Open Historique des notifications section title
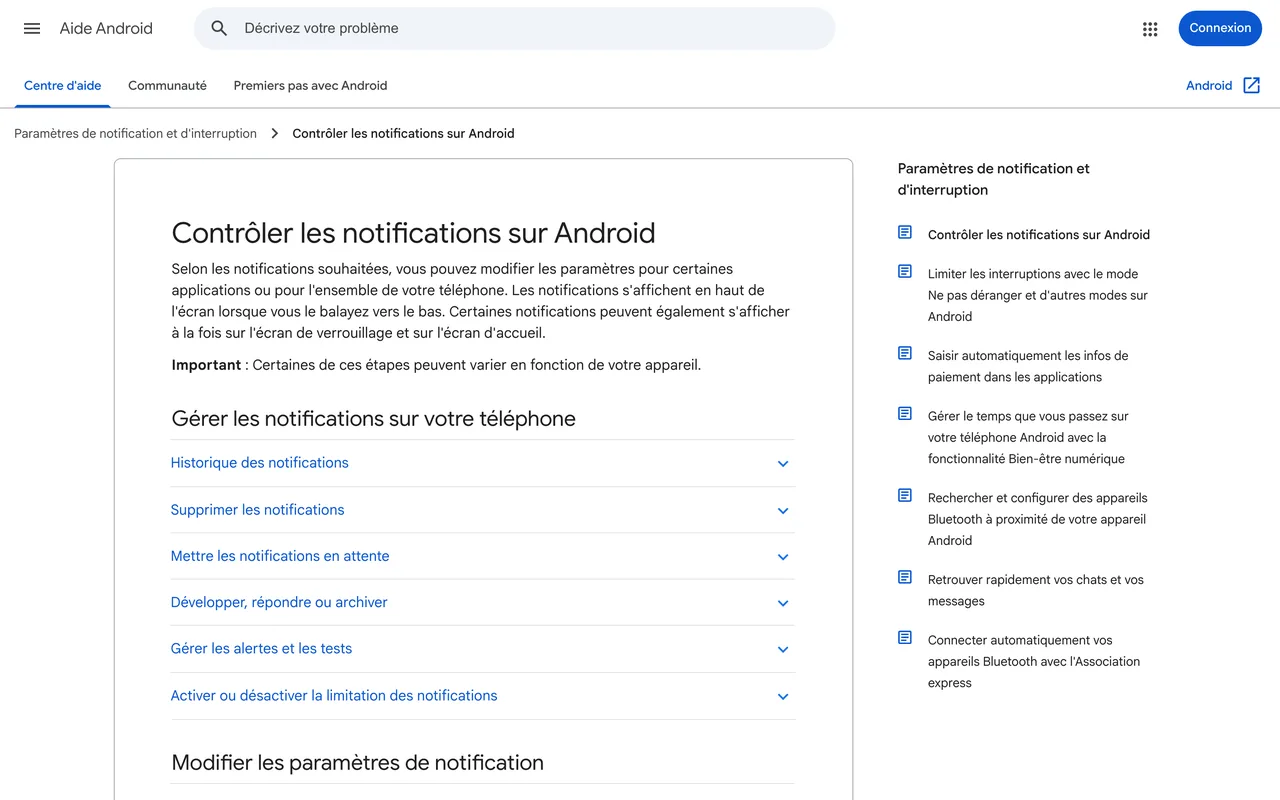Viewport: 1280px width, 800px height. (x=260, y=463)
